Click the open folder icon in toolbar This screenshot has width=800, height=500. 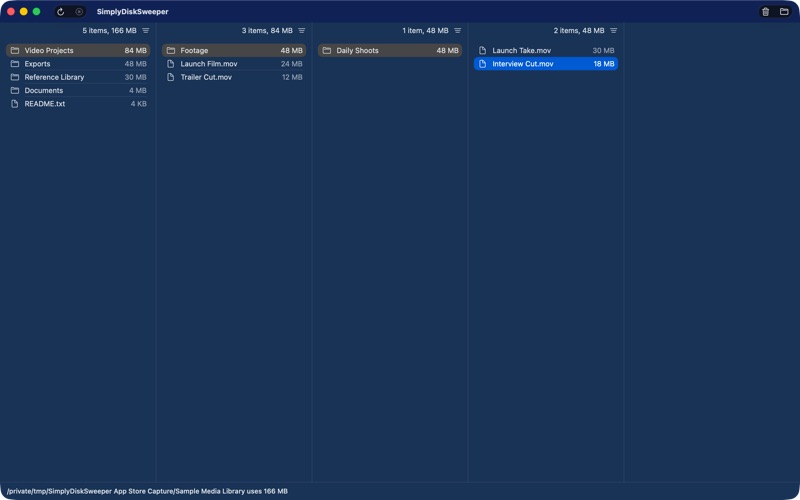784,12
